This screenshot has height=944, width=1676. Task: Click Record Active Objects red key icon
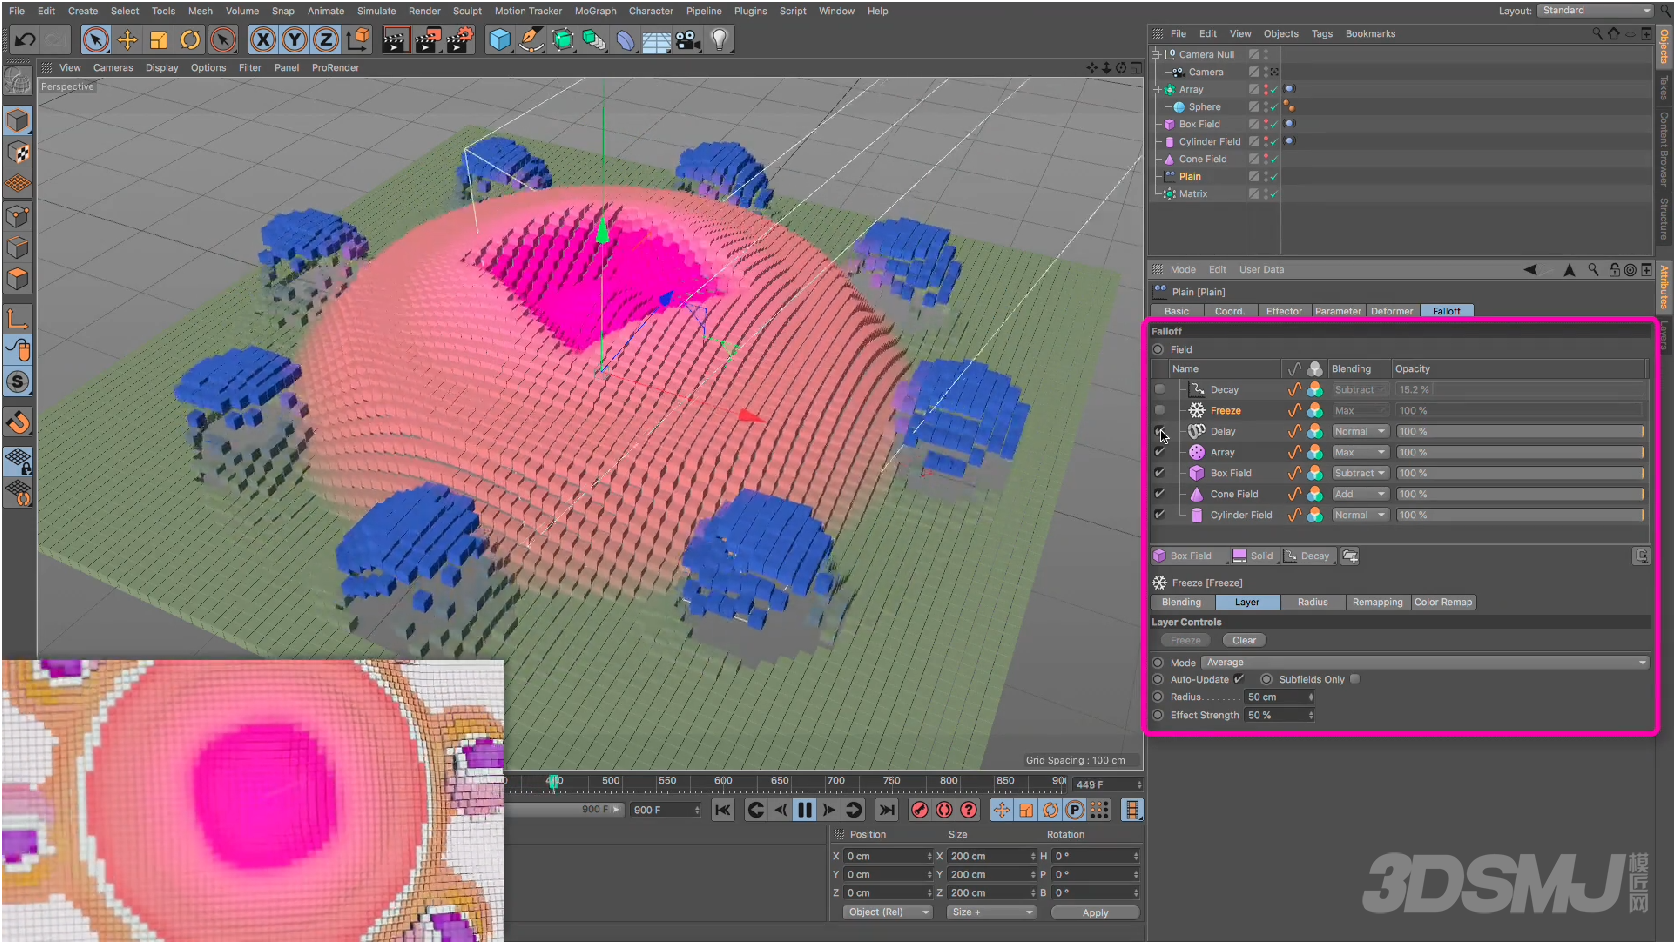click(920, 810)
